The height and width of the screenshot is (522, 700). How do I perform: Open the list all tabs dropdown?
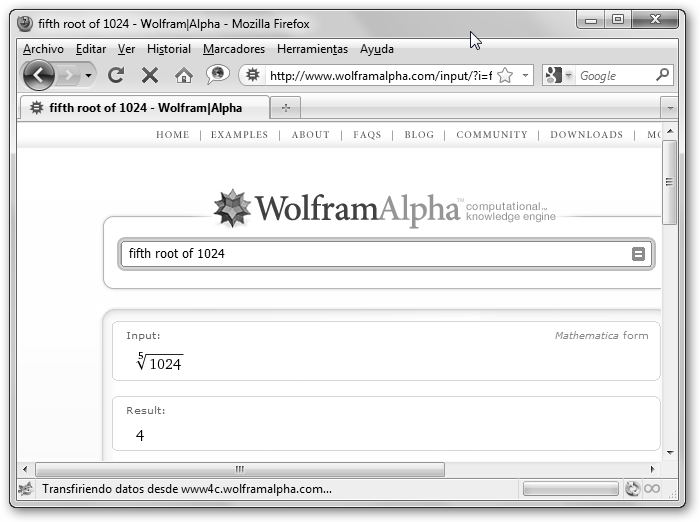(x=668, y=107)
